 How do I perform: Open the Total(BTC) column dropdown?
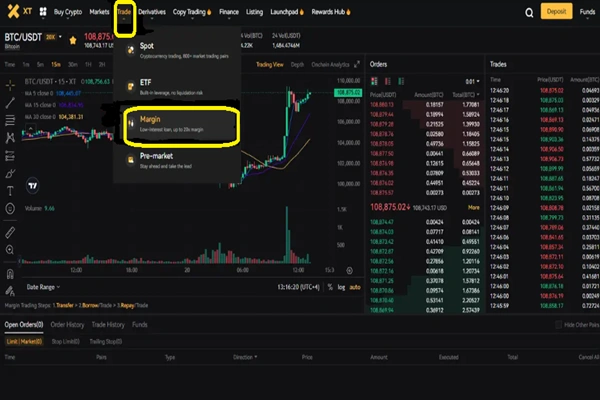pyautogui.click(x=466, y=95)
